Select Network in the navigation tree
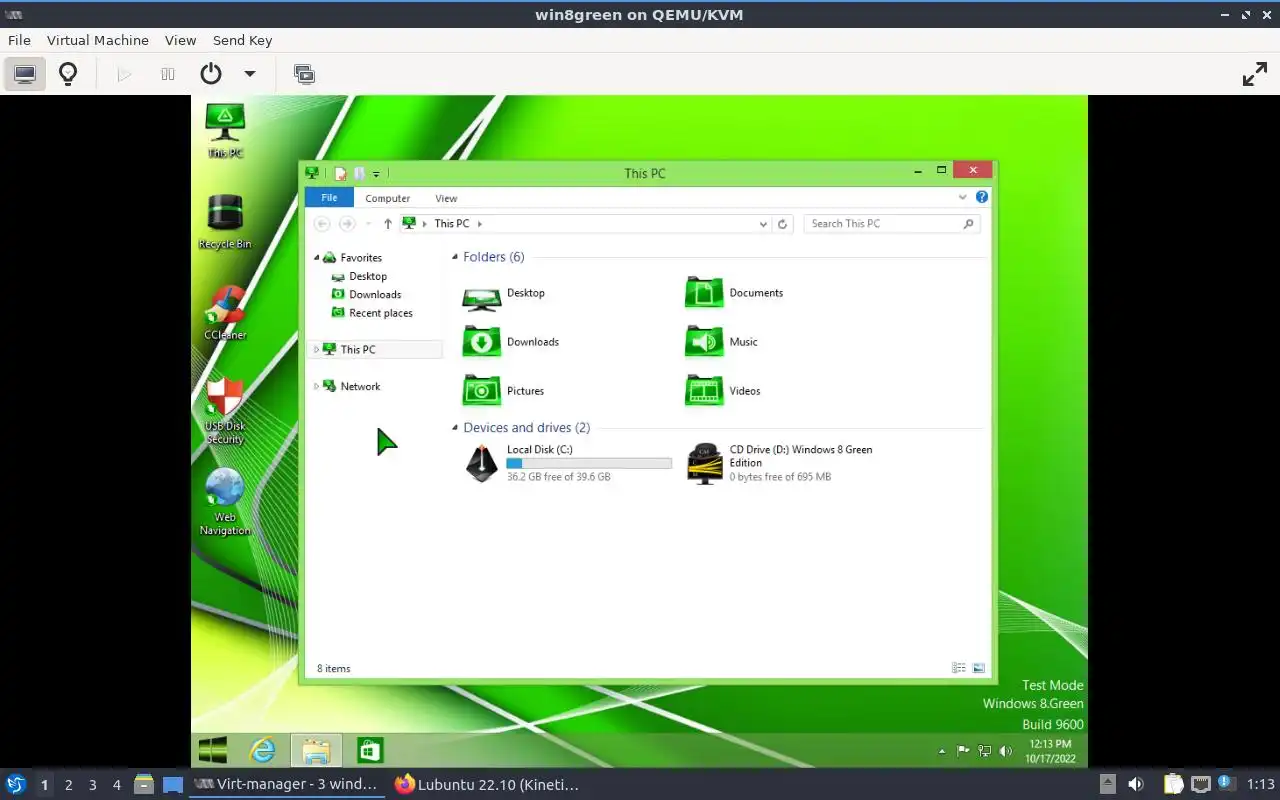The height and width of the screenshot is (800, 1280). click(360, 386)
